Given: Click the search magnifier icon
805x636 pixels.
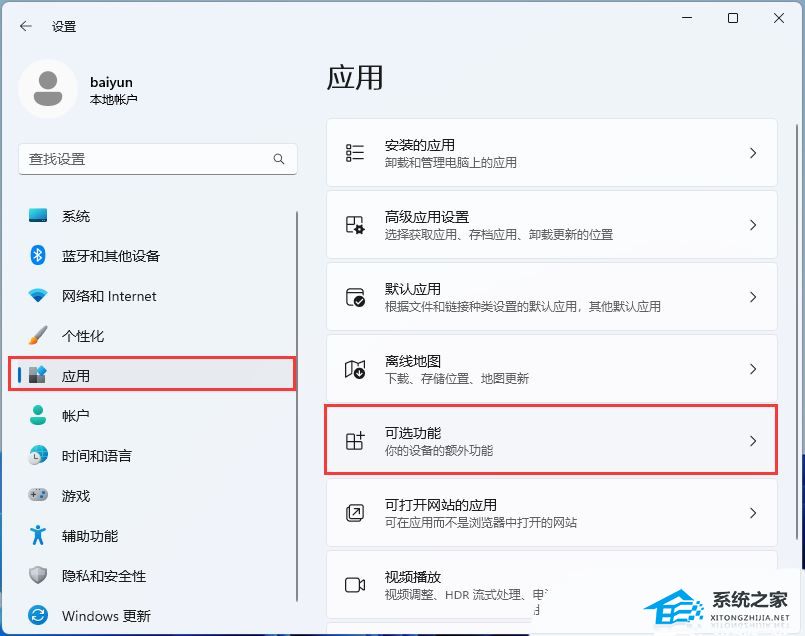Looking at the screenshot, I should pos(279,159).
